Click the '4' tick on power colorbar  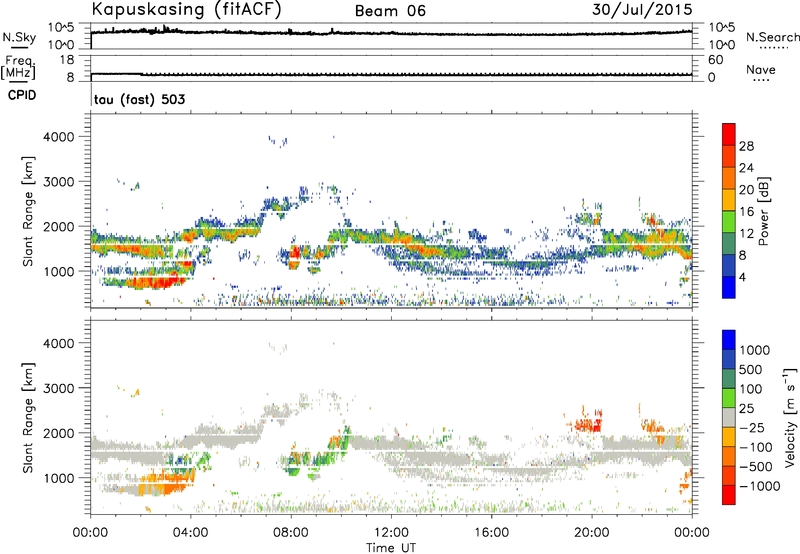pyautogui.click(x=743, y=277)
